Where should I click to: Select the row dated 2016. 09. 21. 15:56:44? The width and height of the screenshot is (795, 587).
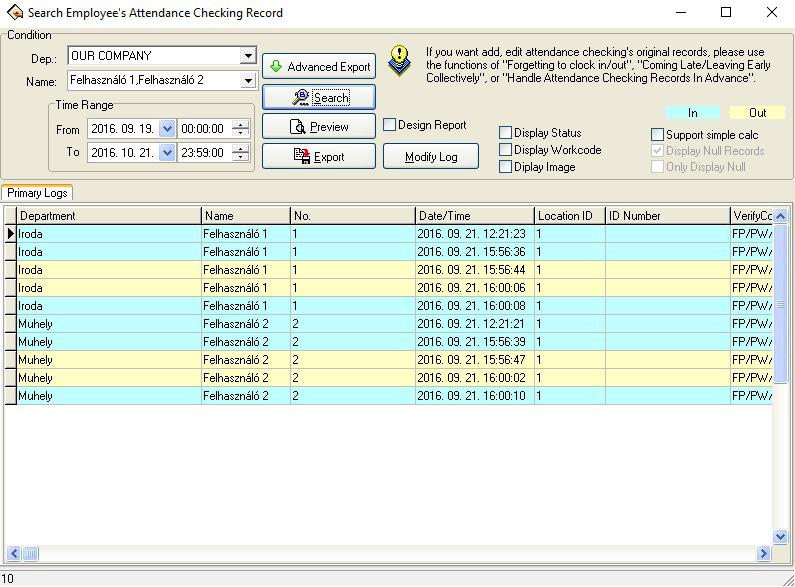pyautogui.click(x=394, y=270)
